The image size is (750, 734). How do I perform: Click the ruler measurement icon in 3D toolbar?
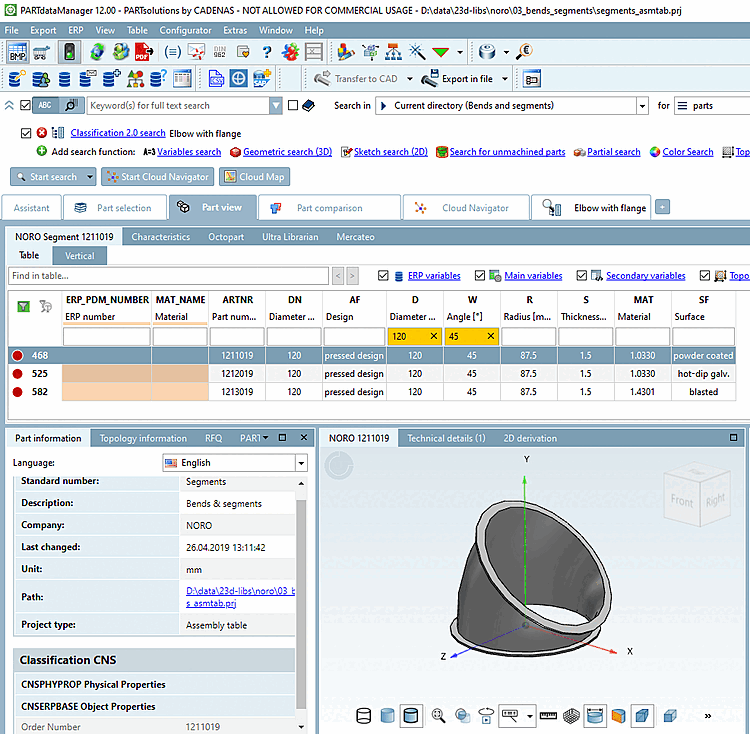point(547,715)
